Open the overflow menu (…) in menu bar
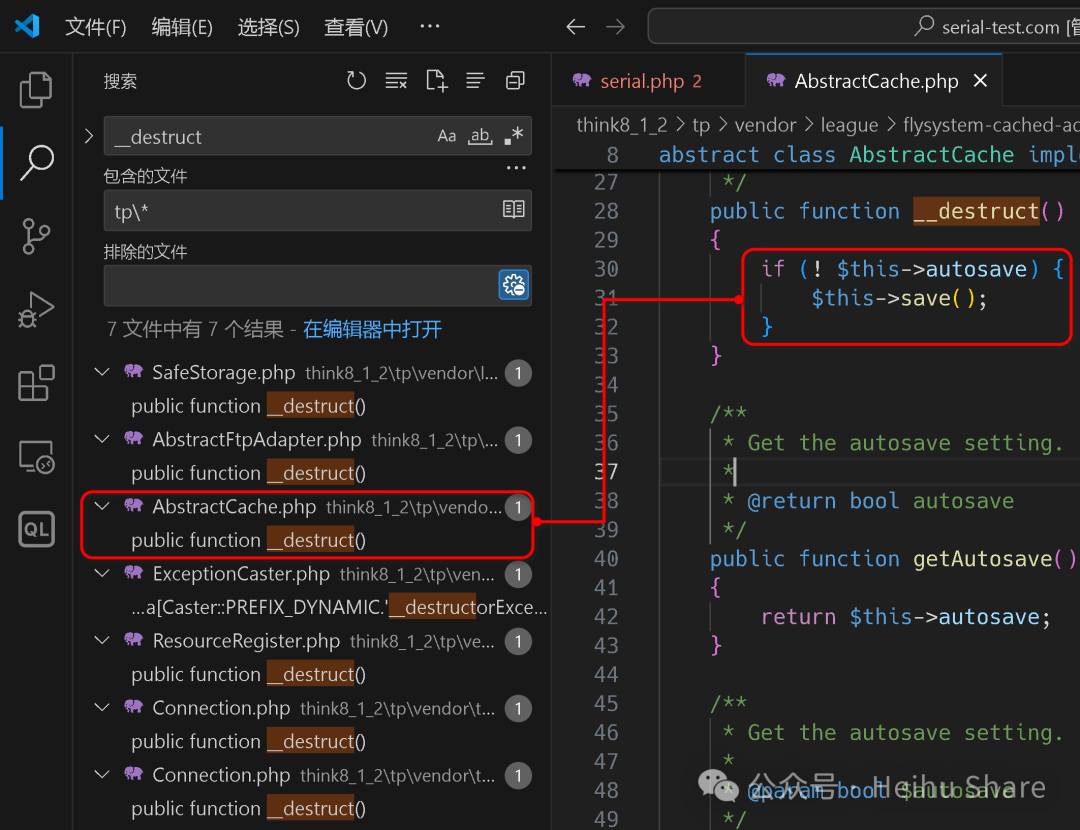 430,26
